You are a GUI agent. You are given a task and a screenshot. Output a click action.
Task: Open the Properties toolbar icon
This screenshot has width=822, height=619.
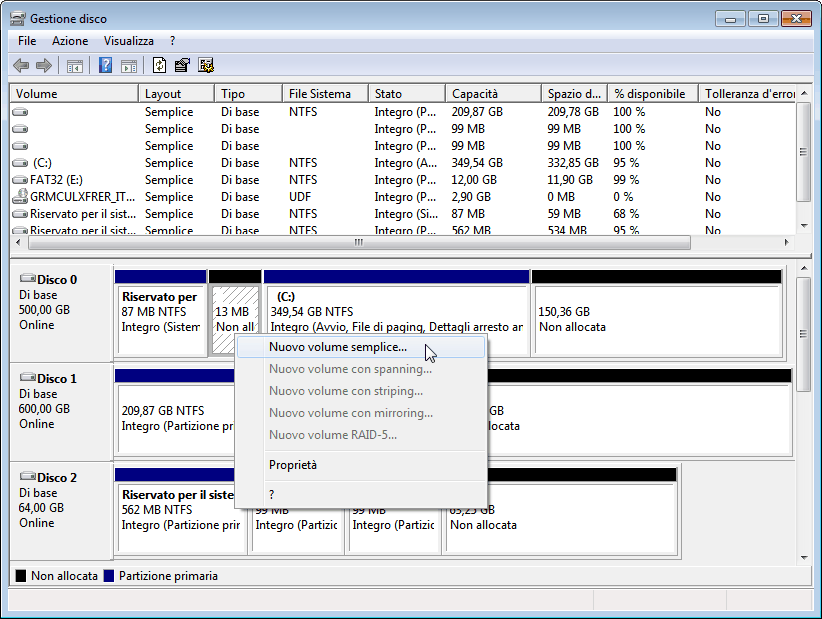tap(182, 66)
